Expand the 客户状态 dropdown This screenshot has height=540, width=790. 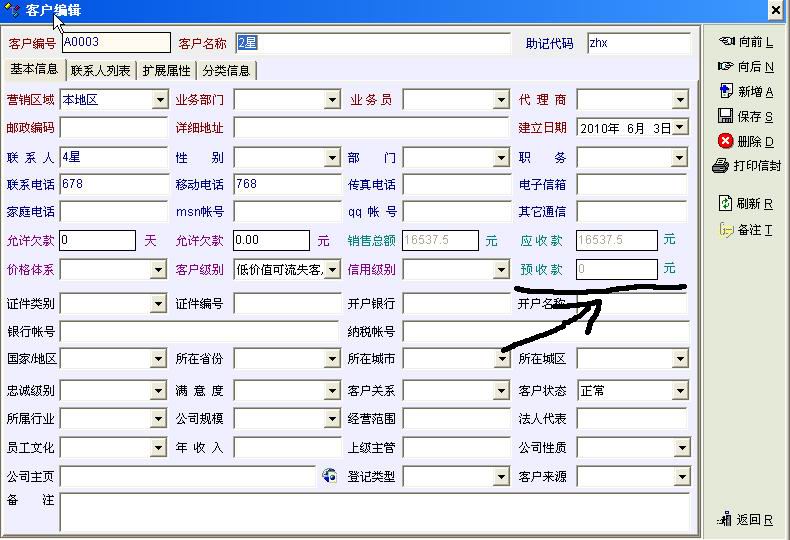click(680, 391)
